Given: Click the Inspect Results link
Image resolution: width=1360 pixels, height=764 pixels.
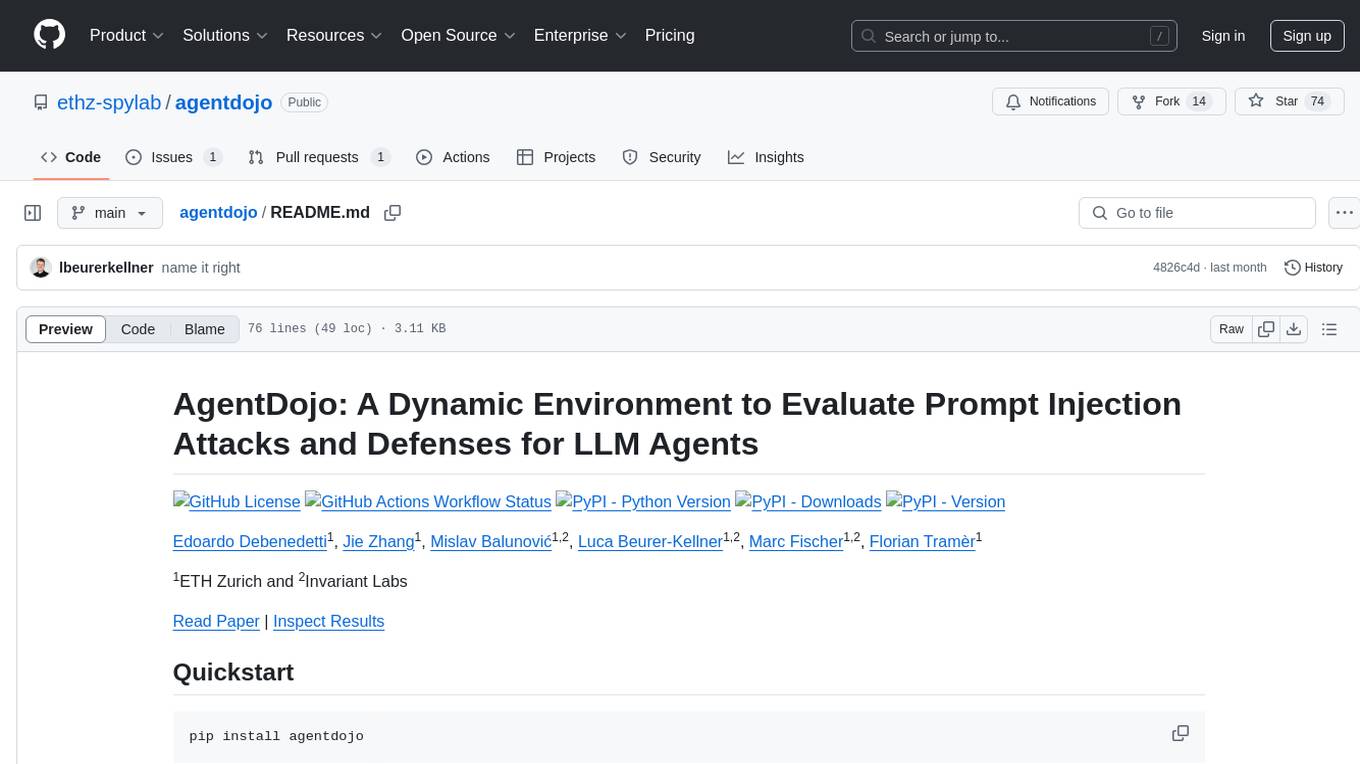Looking at the screenshot, I should pos(329,621).
